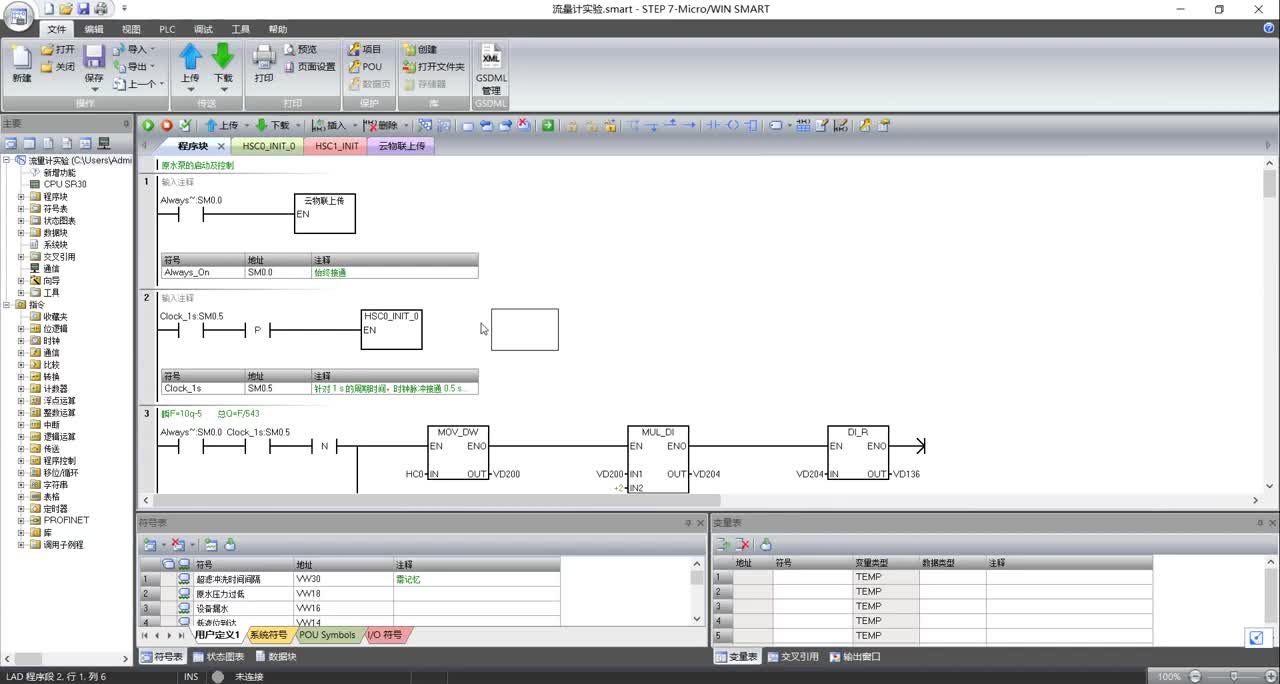Click the 创建 (Create) library button

[420, 49]
